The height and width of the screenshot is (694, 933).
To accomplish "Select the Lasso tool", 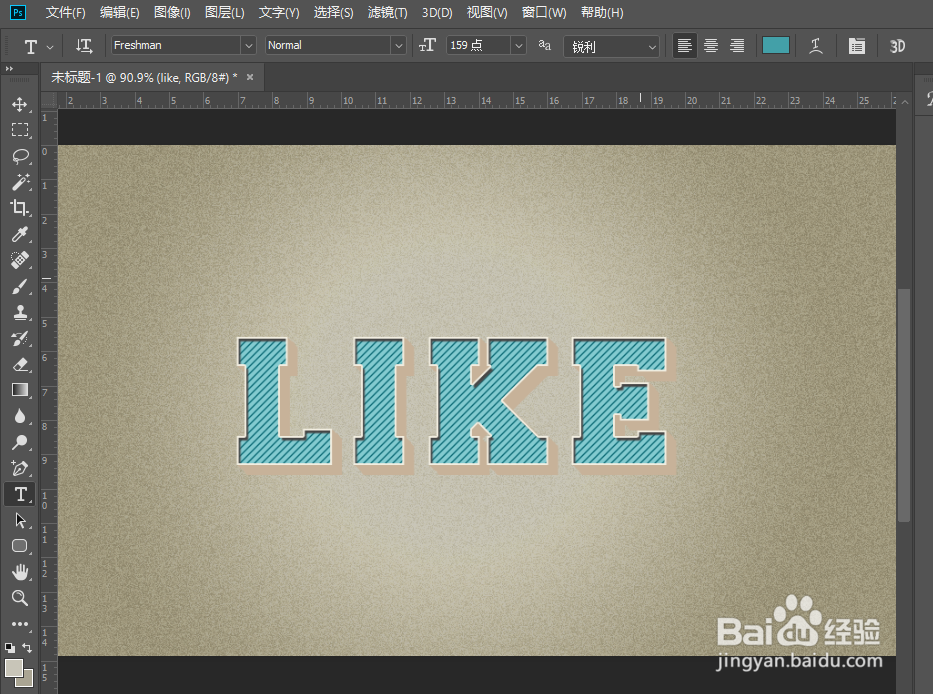I will (20, 156).
